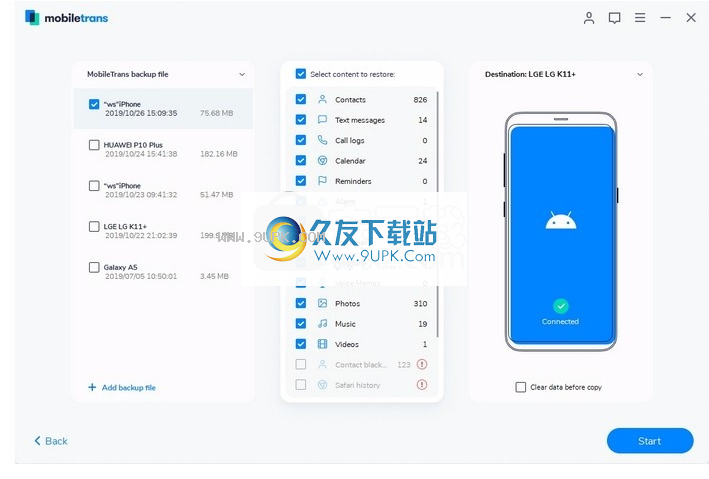Uncheck the Contacts checkbox
Image resolution: width=709 pixels, height=479 pixels.
pos(301,99)
